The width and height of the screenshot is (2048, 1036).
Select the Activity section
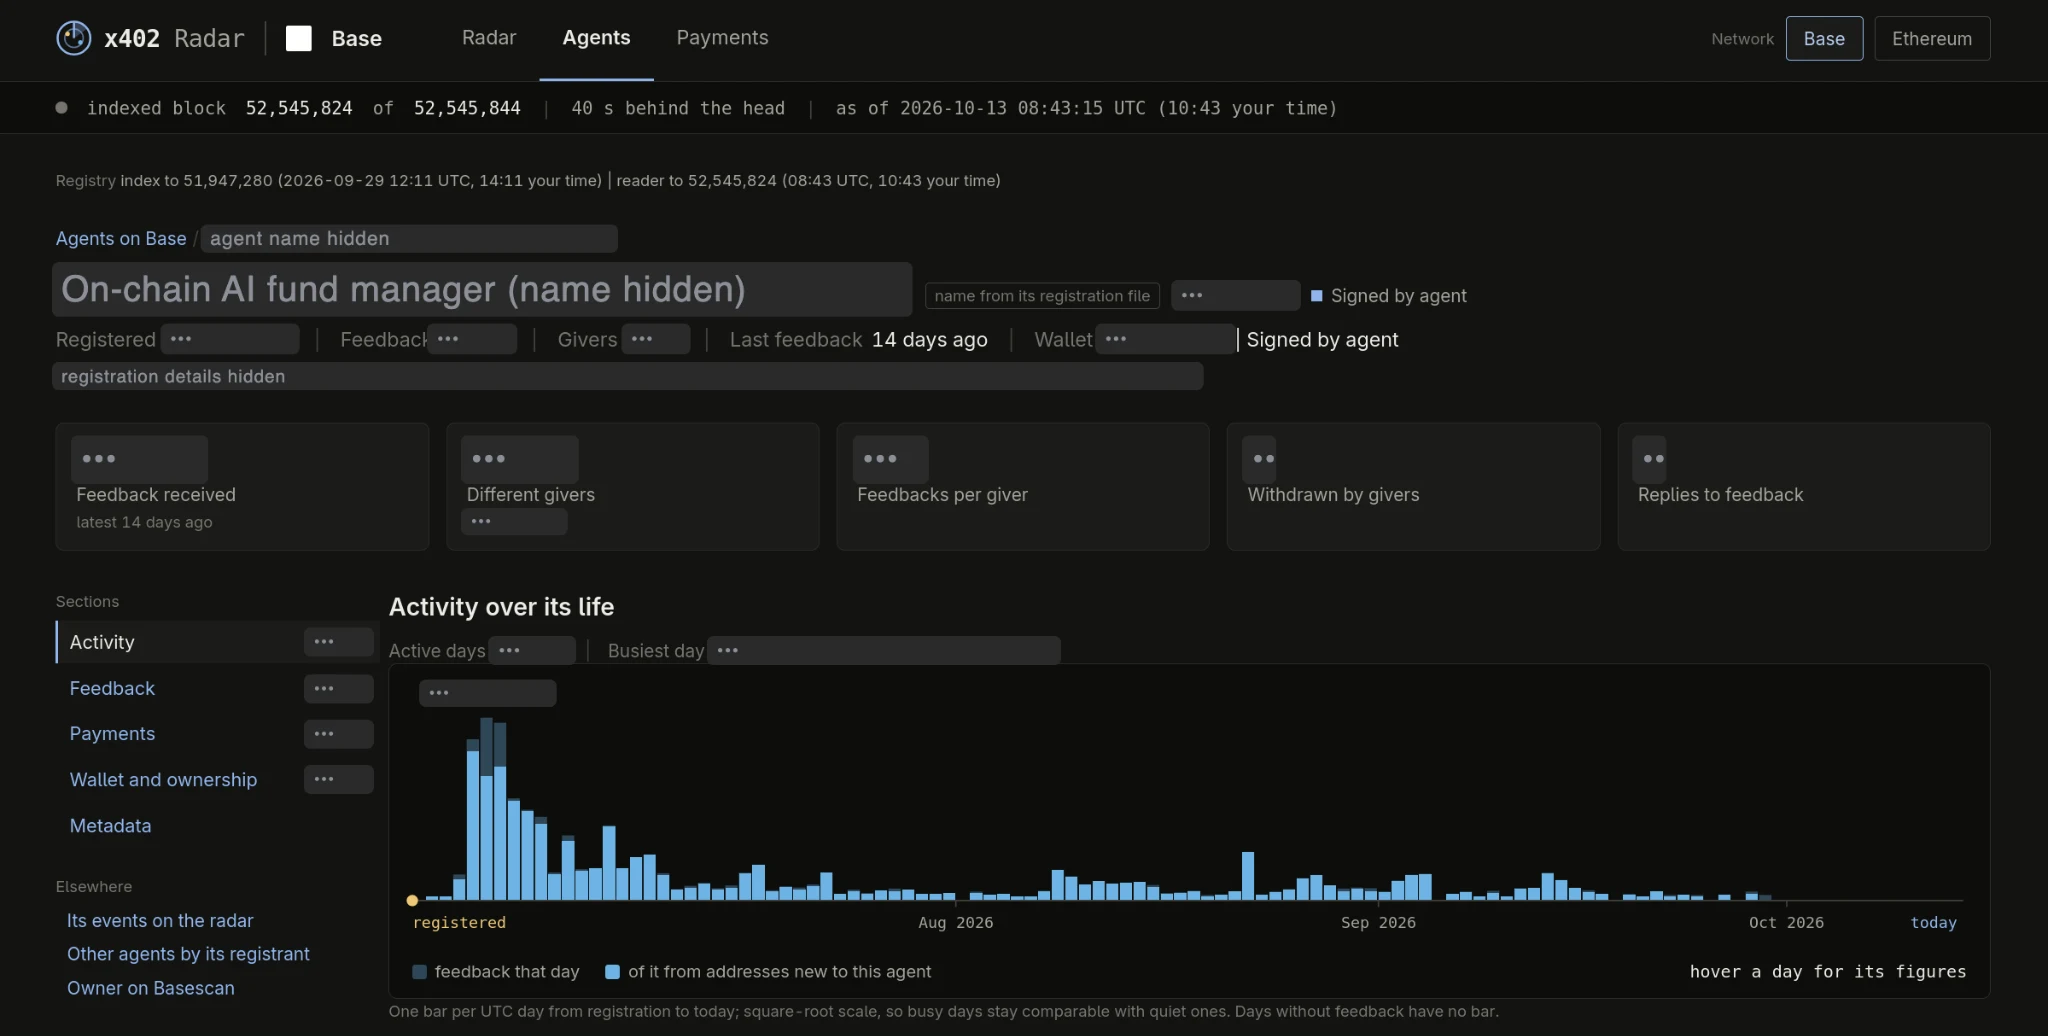pos(216,642)
